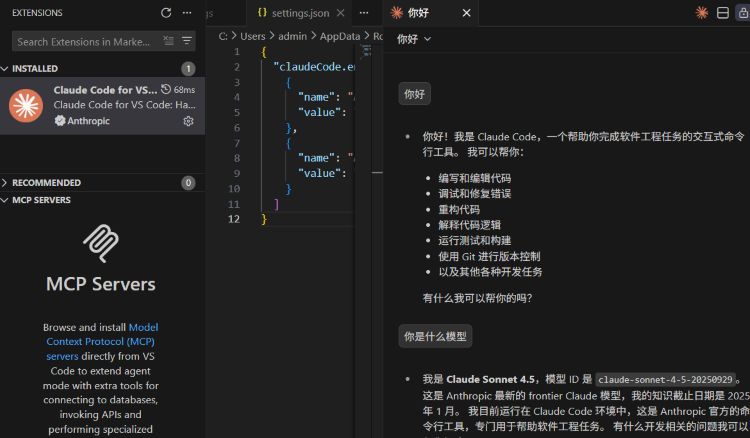Screen dimensions: 750x438
Task: Click 使用 Git 进行版本控制 bullet
Action: coord(489,256)
